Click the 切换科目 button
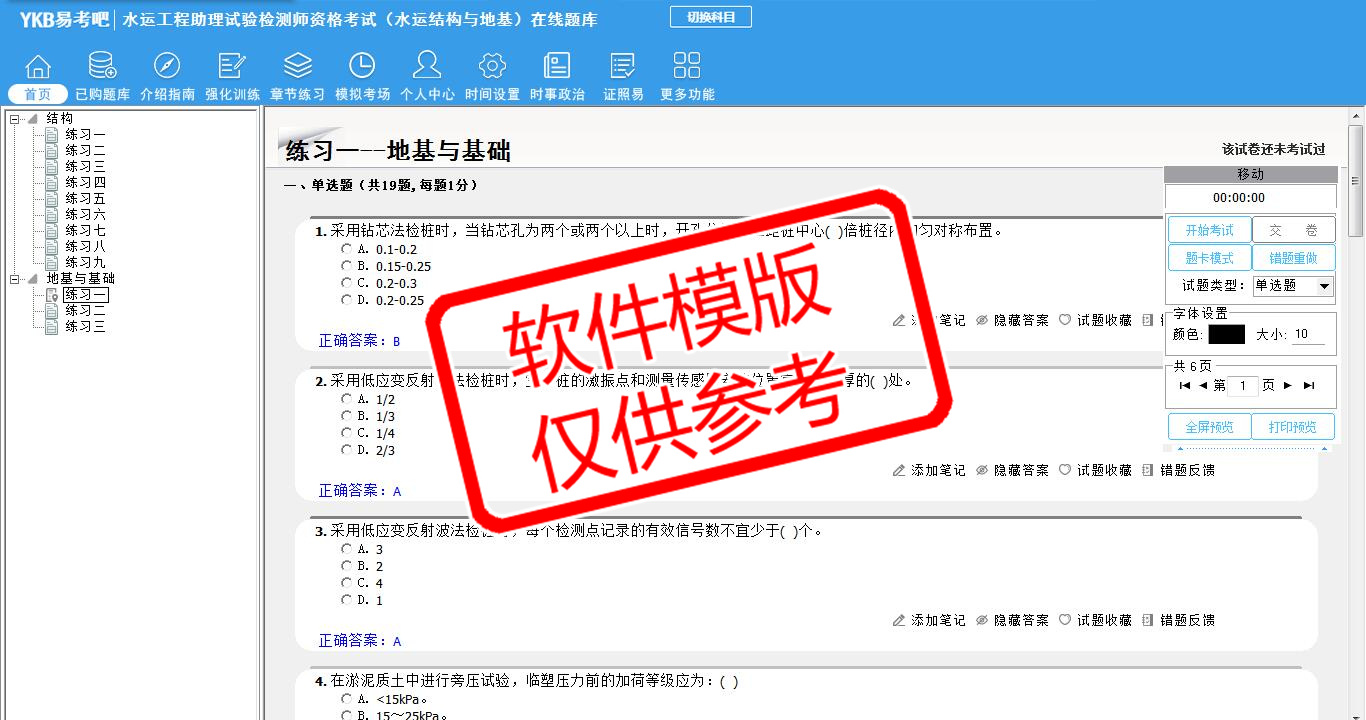This screenshot has width=1366, height=720. click(710, 17)
